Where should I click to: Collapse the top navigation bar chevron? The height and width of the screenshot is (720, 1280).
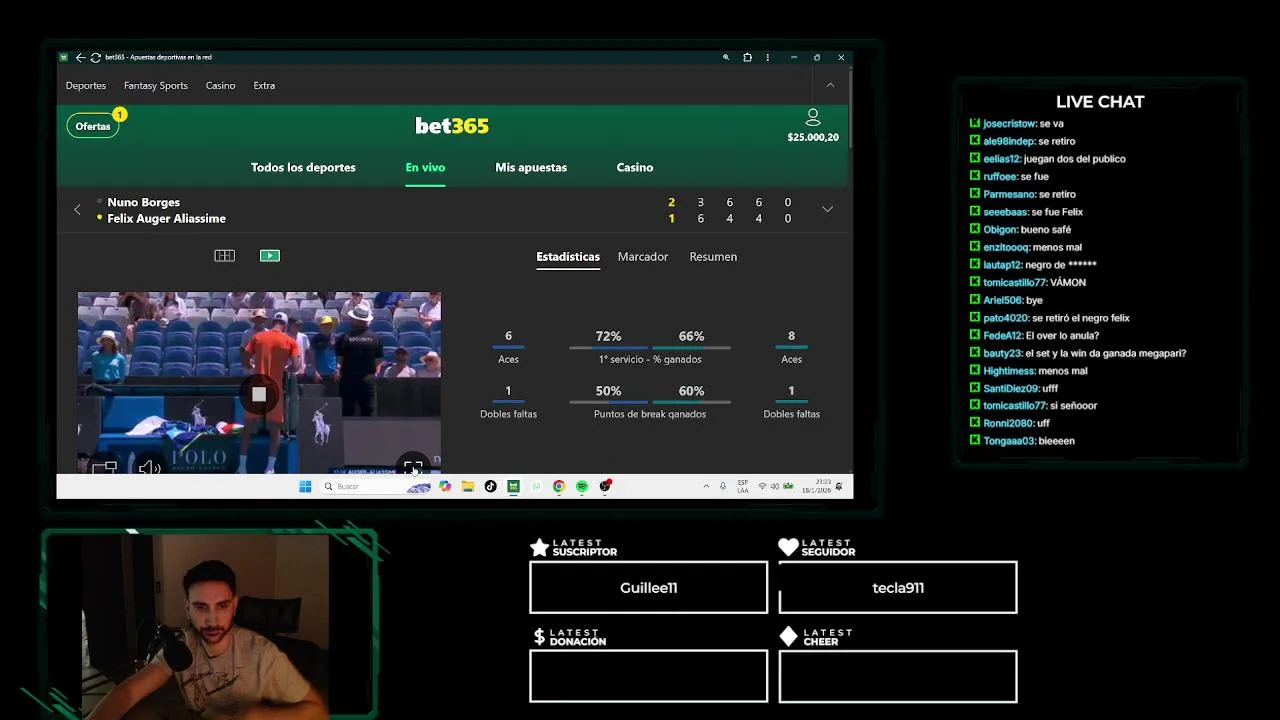tap(830, 86)
